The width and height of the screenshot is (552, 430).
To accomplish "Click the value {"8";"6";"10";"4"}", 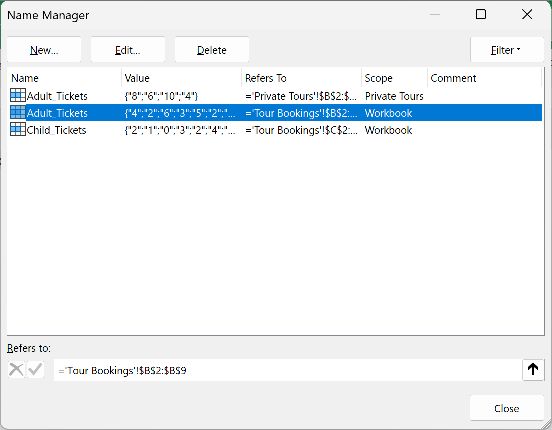I will pos(162,96).
